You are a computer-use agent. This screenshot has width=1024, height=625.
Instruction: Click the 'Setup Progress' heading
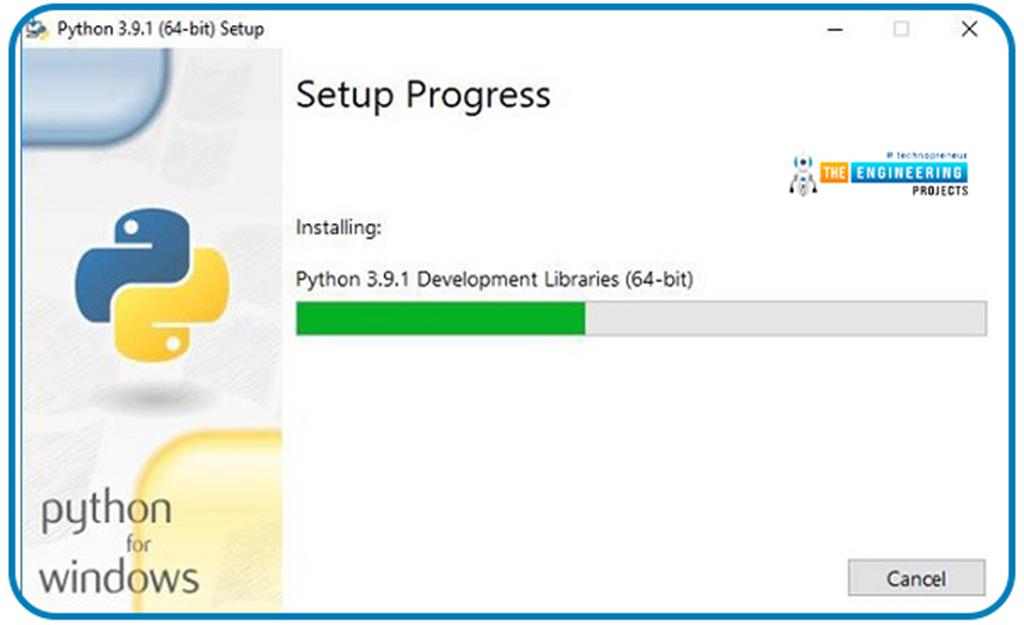423,95
